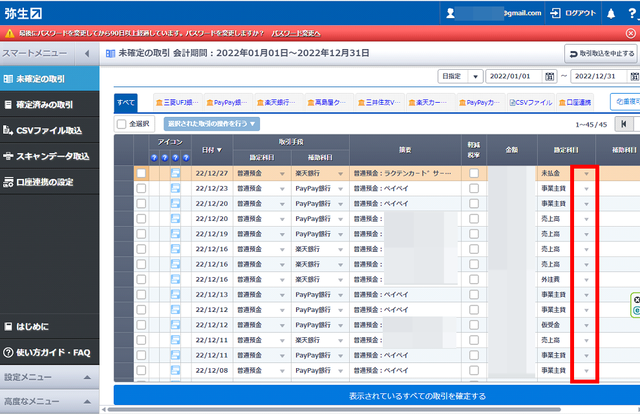Click 取引取込を中止する button
Image resolution: width=640 pixels, height=414 pixels.
coord(601,53)
